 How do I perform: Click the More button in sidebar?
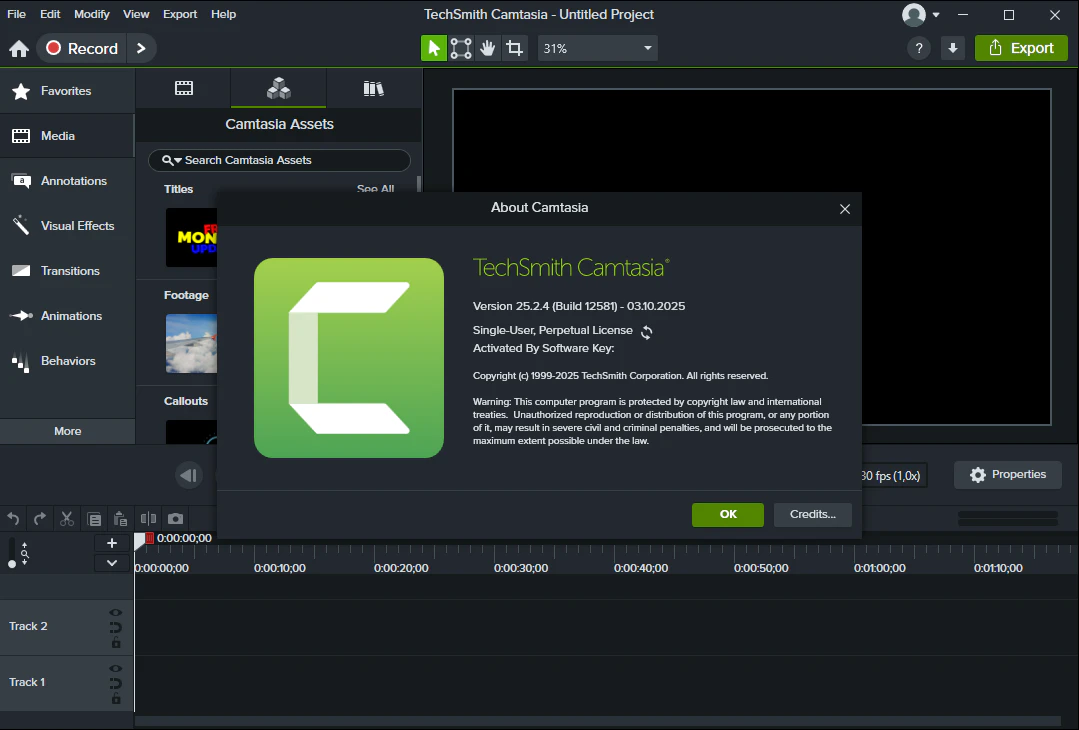point(67,431)
